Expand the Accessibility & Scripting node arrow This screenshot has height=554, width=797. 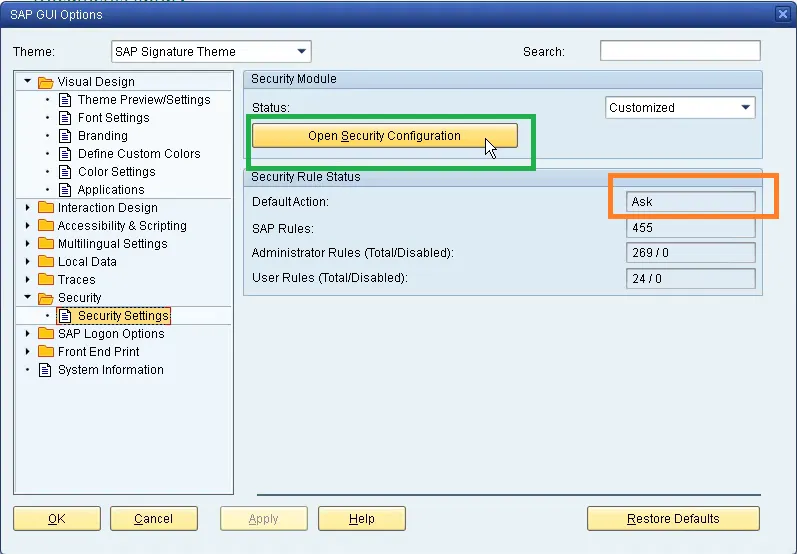point(27,226)
